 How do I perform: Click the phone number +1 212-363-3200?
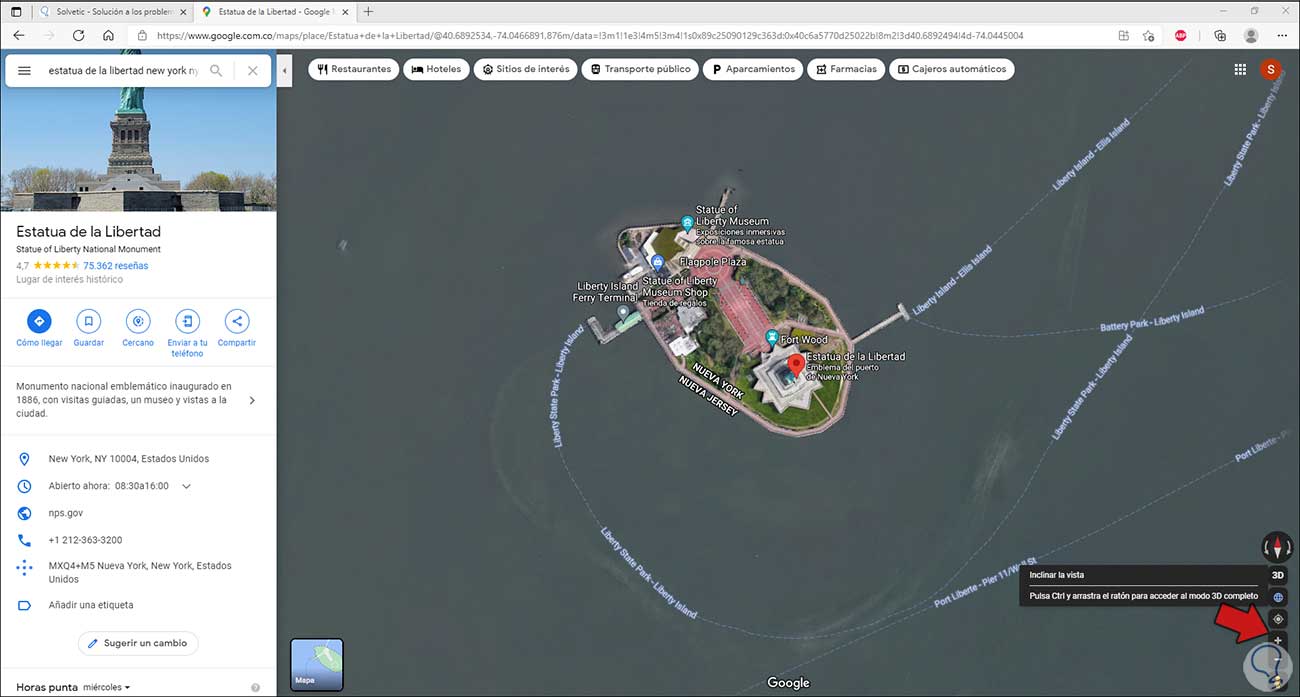tap(85, 540)
